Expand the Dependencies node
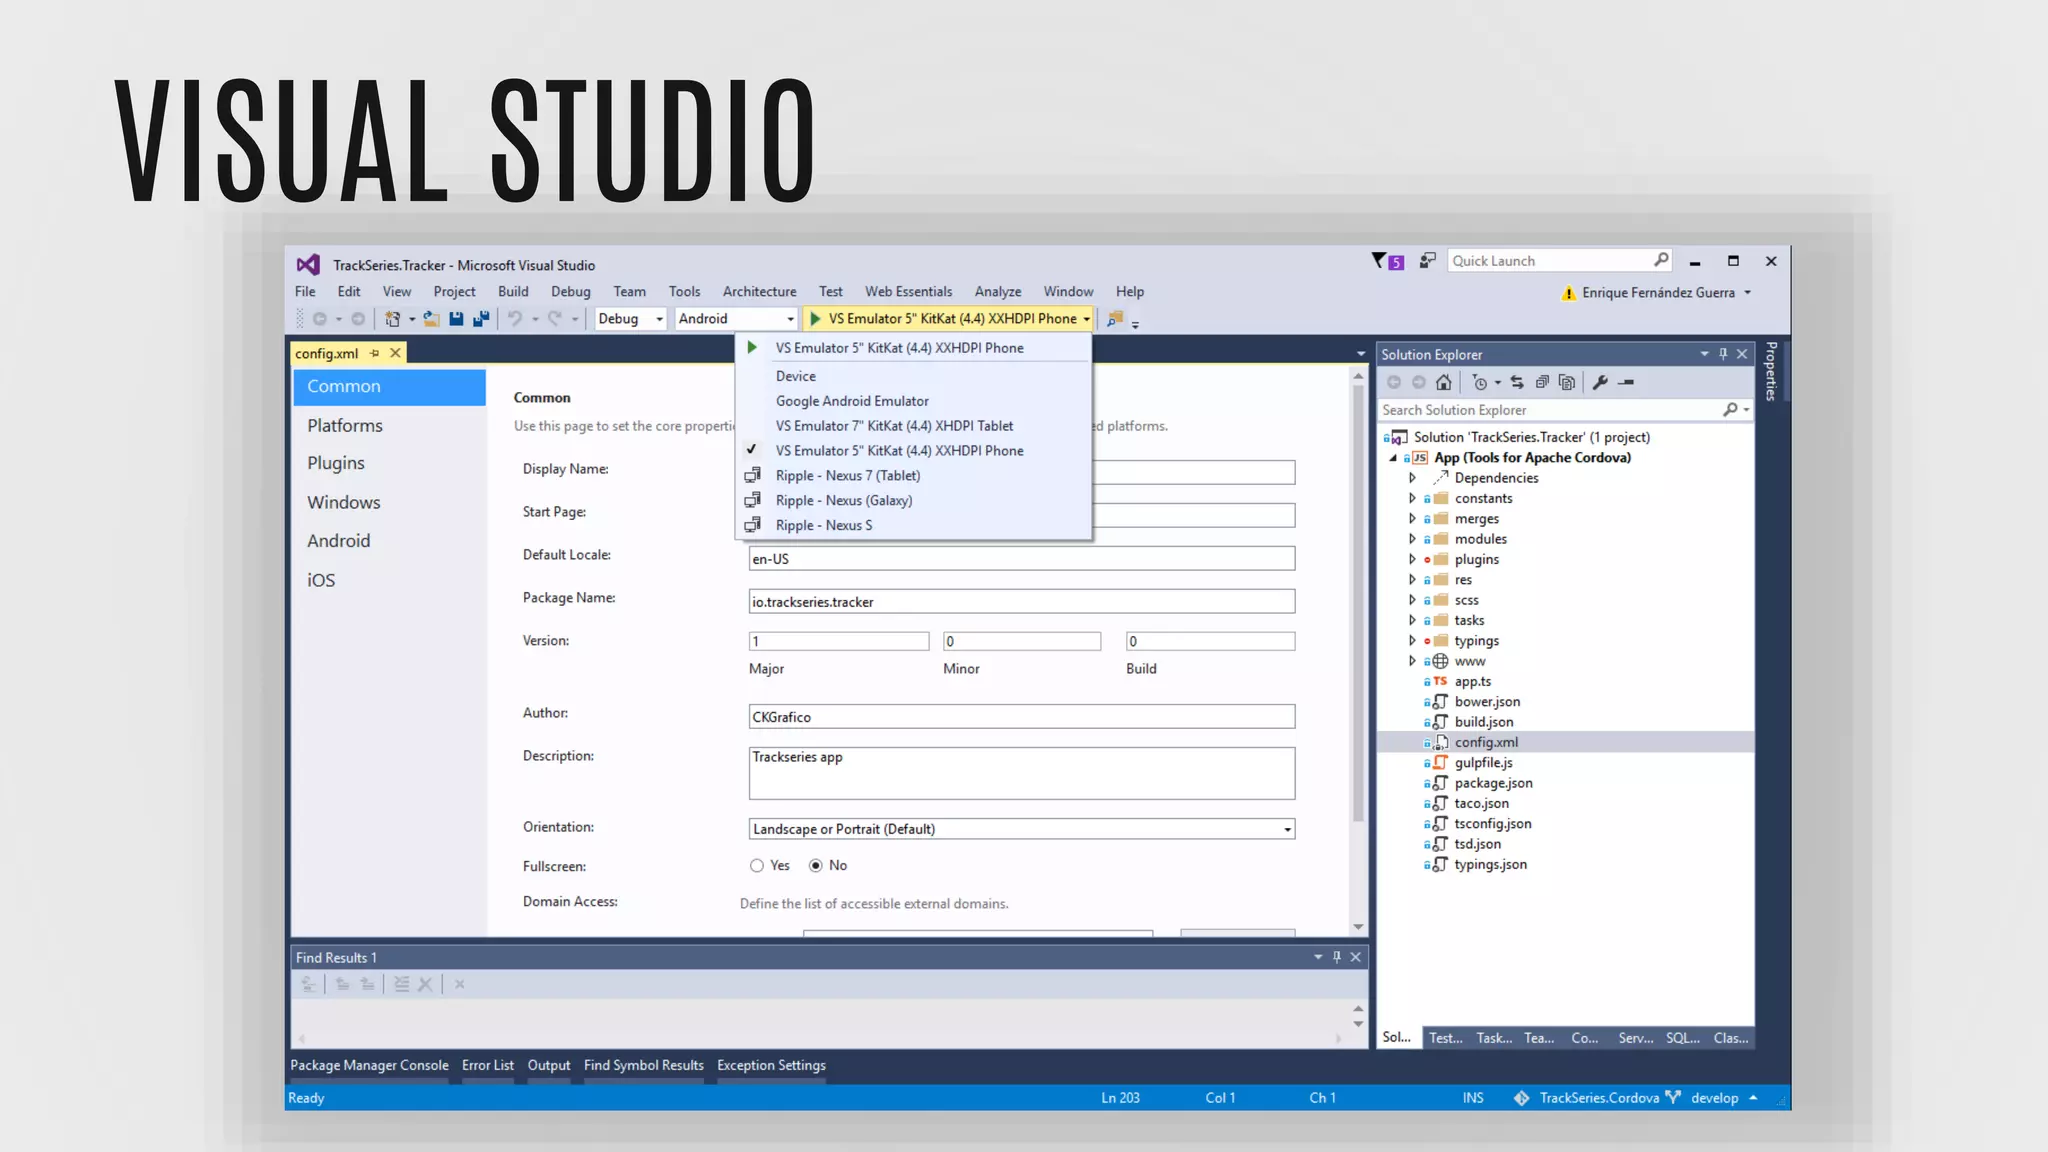2048x1152 pixels. 1412,478
